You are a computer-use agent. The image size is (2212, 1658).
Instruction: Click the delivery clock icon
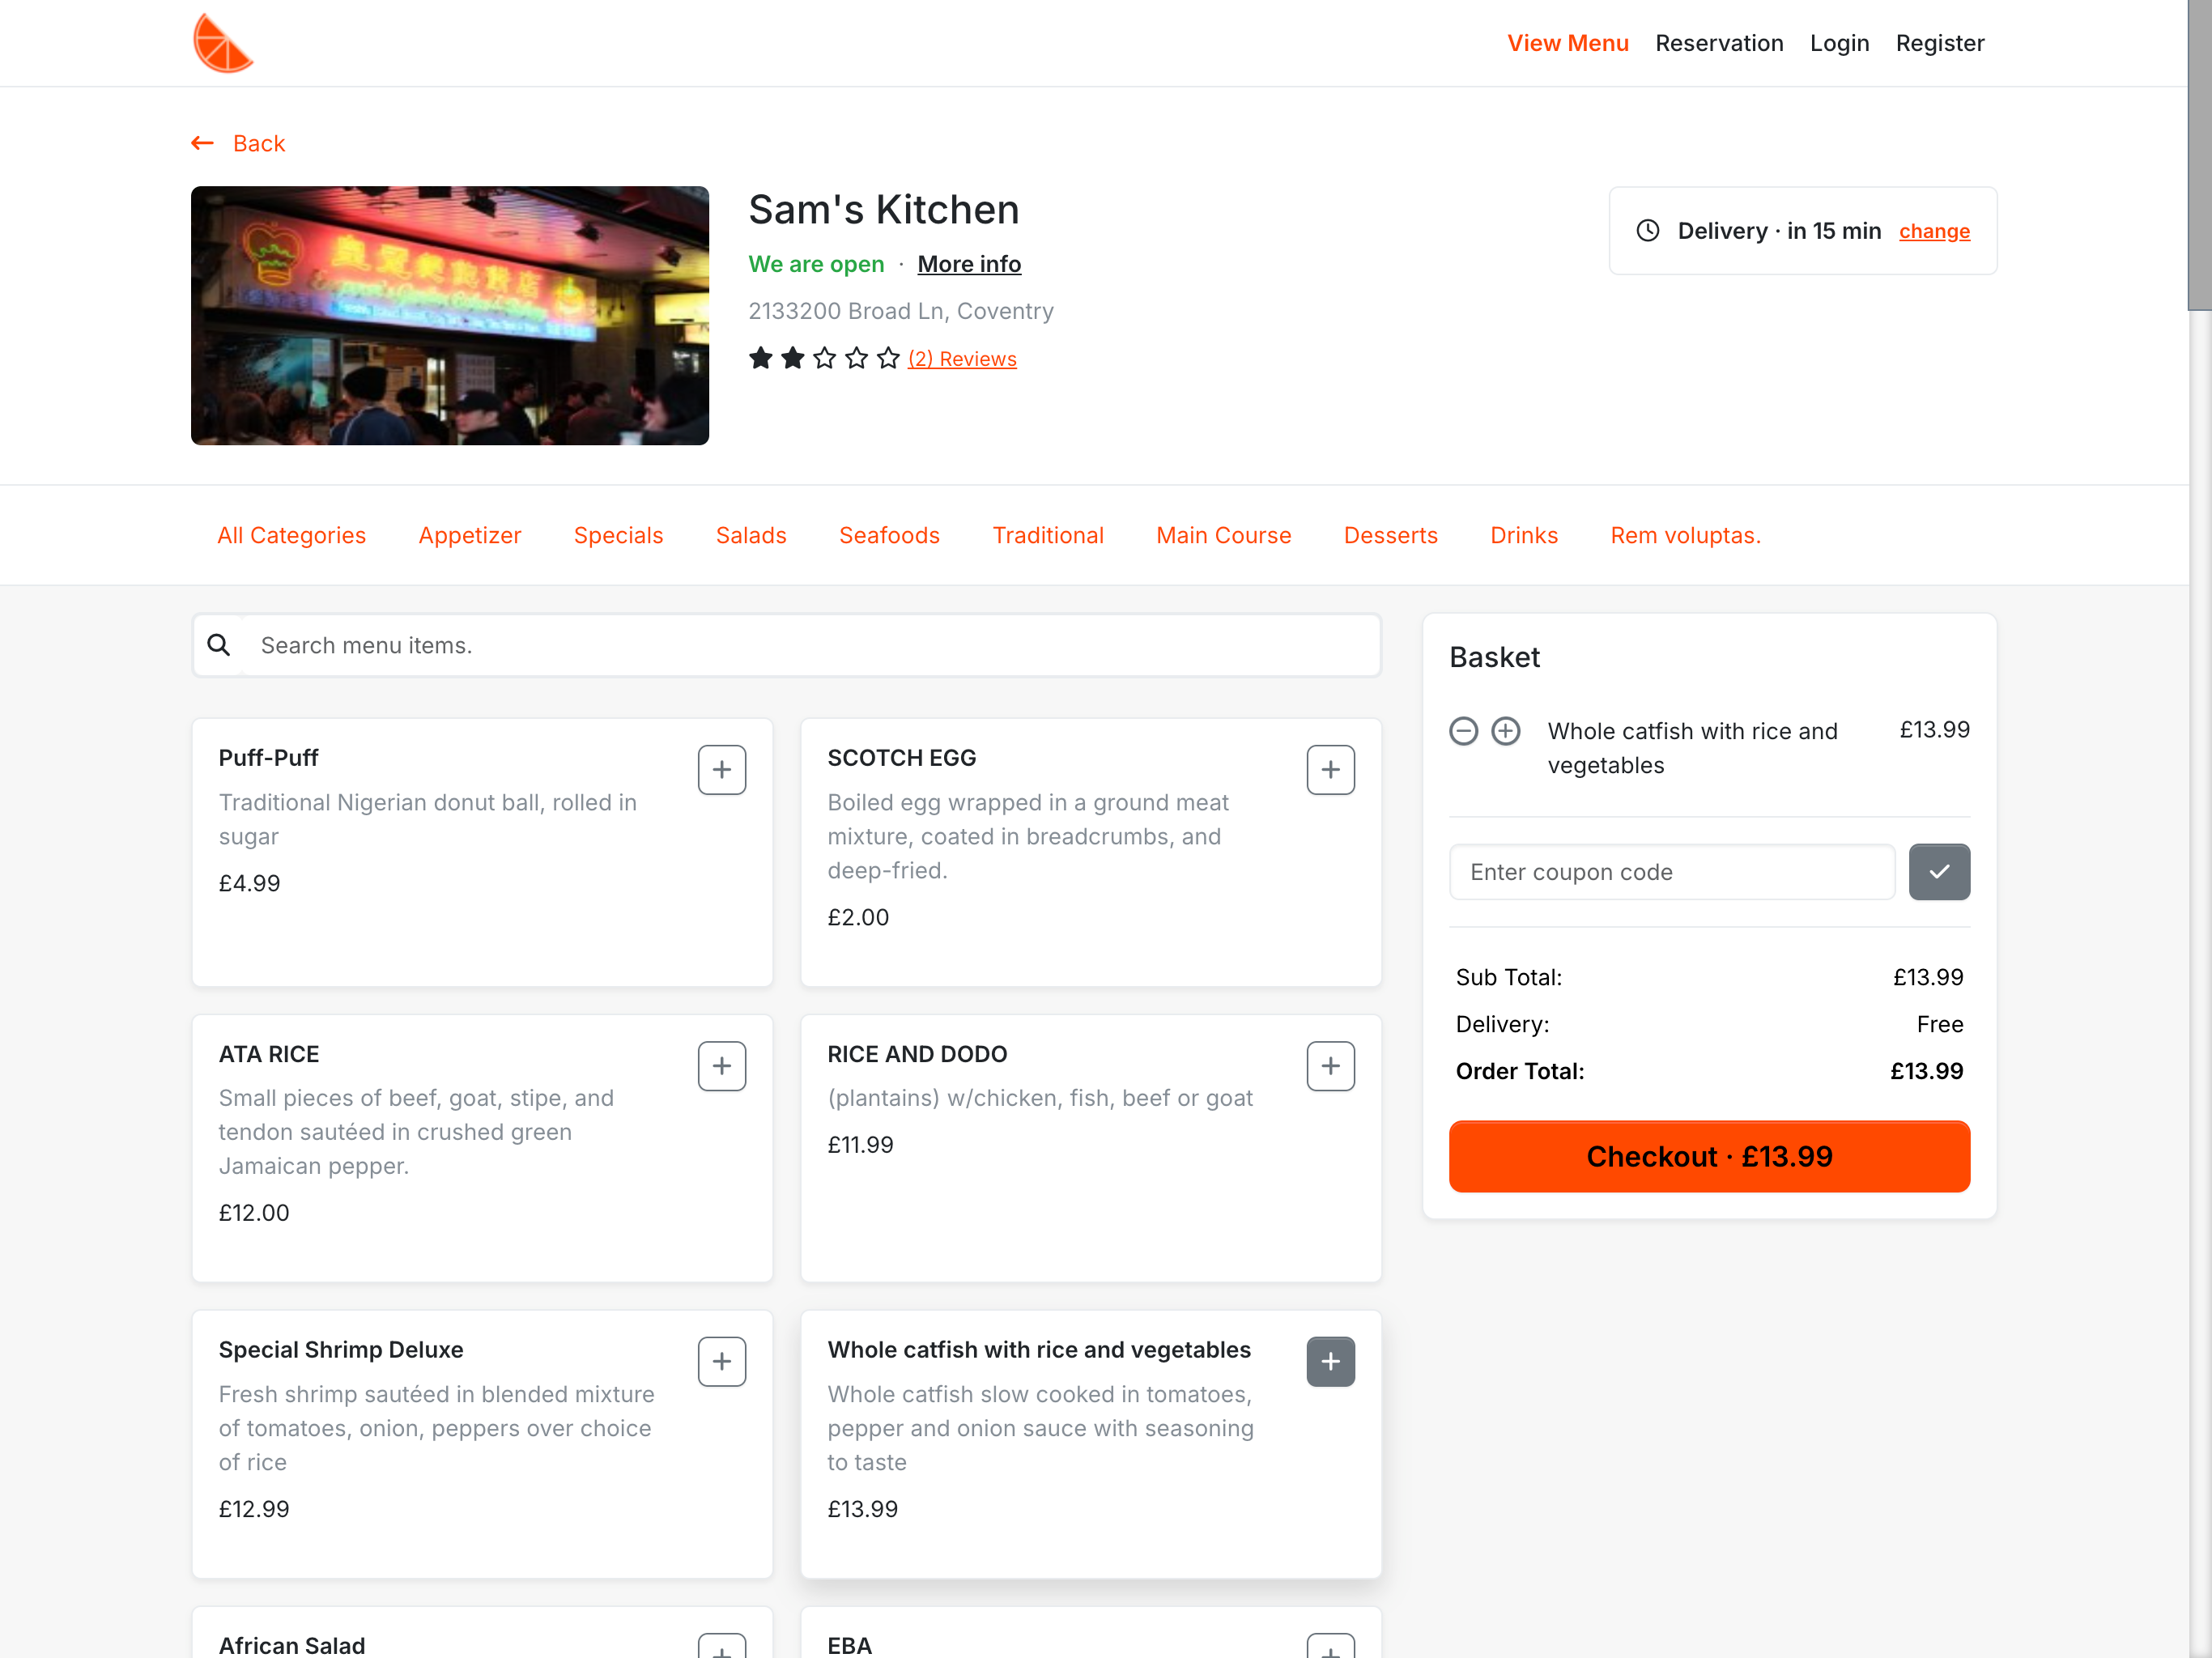1647,230
